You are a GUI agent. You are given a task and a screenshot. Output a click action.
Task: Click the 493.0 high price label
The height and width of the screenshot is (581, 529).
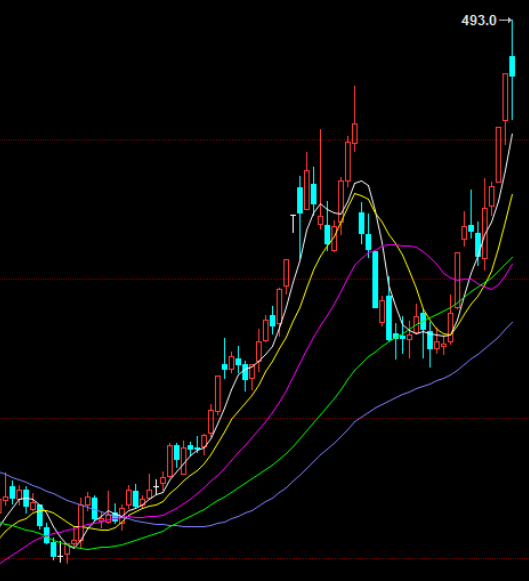click(478, 20)
